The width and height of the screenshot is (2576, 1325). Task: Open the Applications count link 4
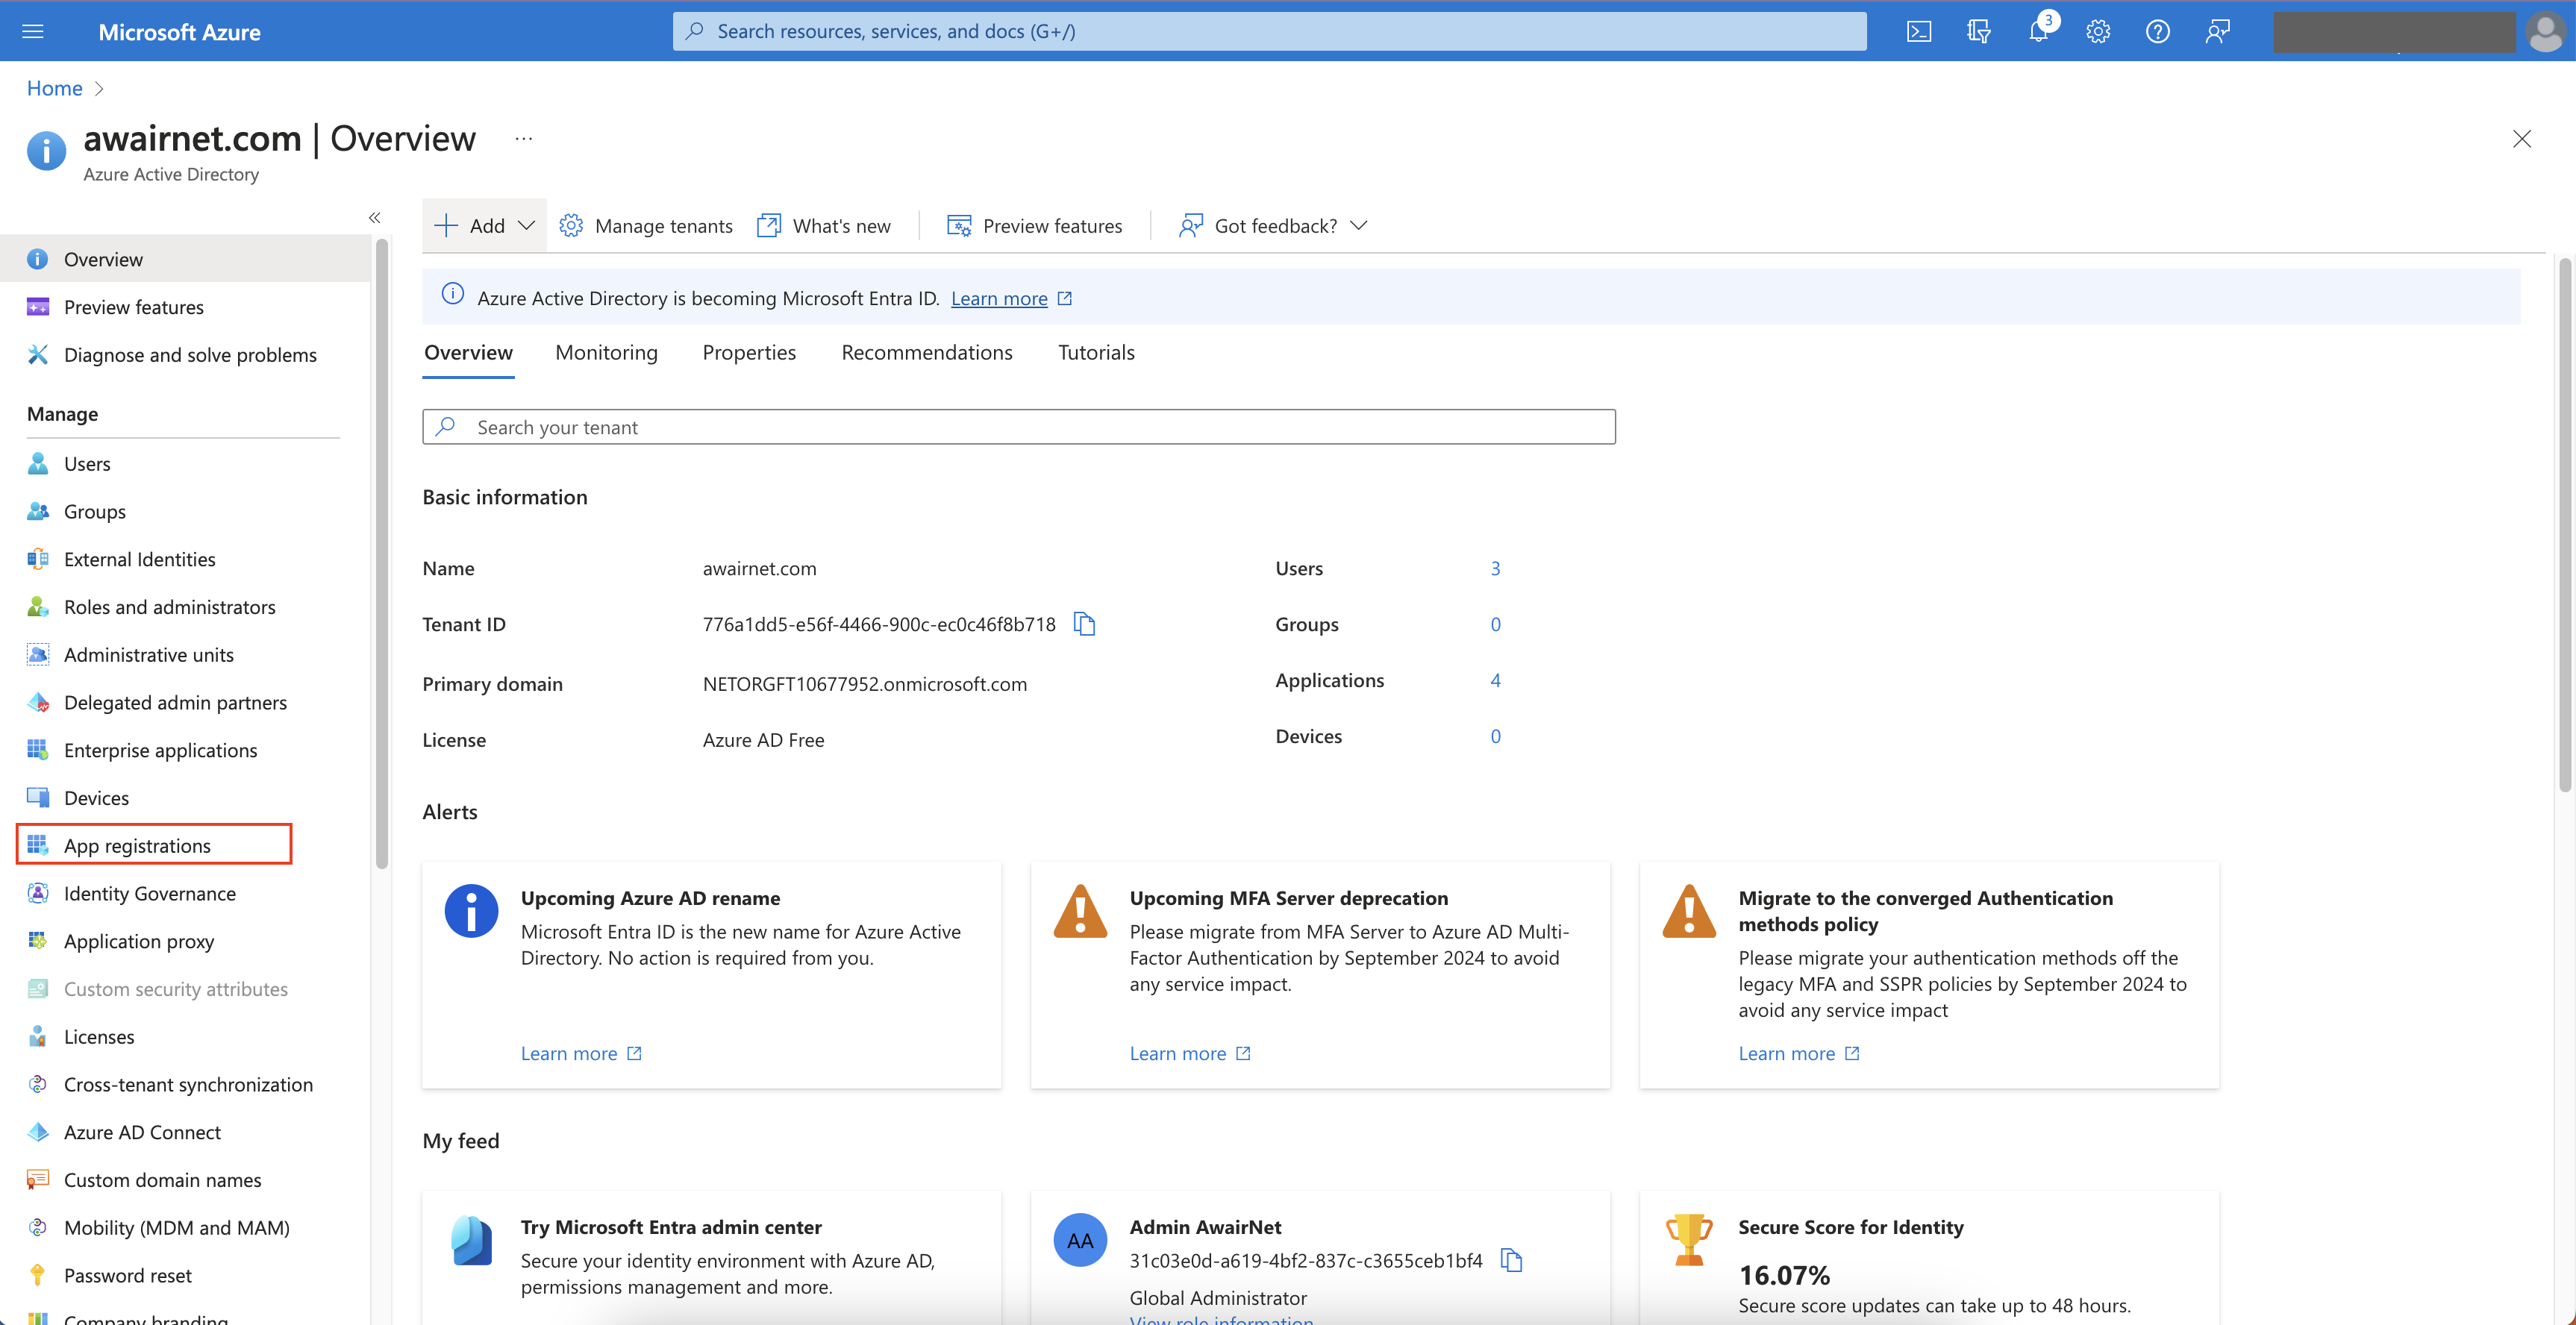tap(1495, 680)
